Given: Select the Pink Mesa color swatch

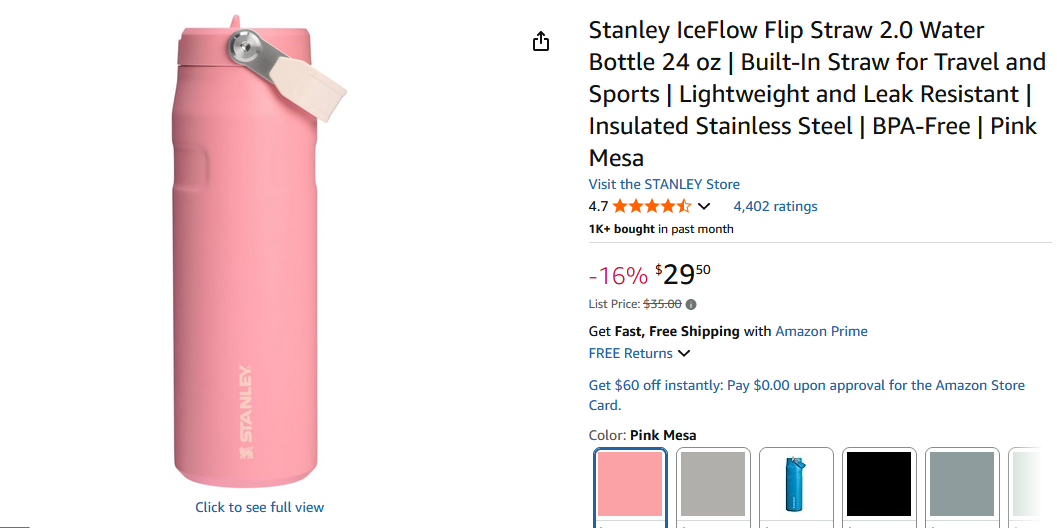Looking at the screenshot, I should 630,484.
